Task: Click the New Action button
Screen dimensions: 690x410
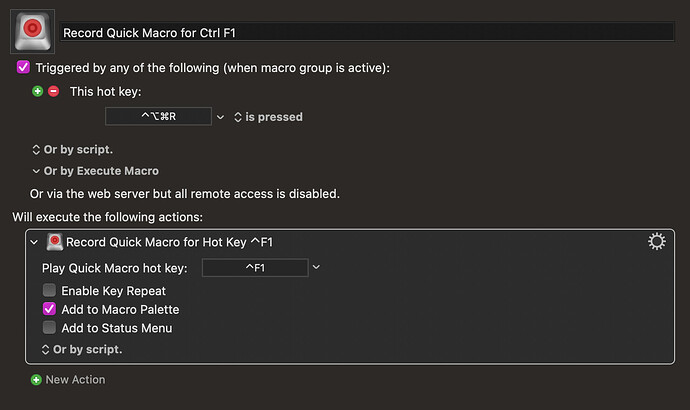Action: point(75,380)
